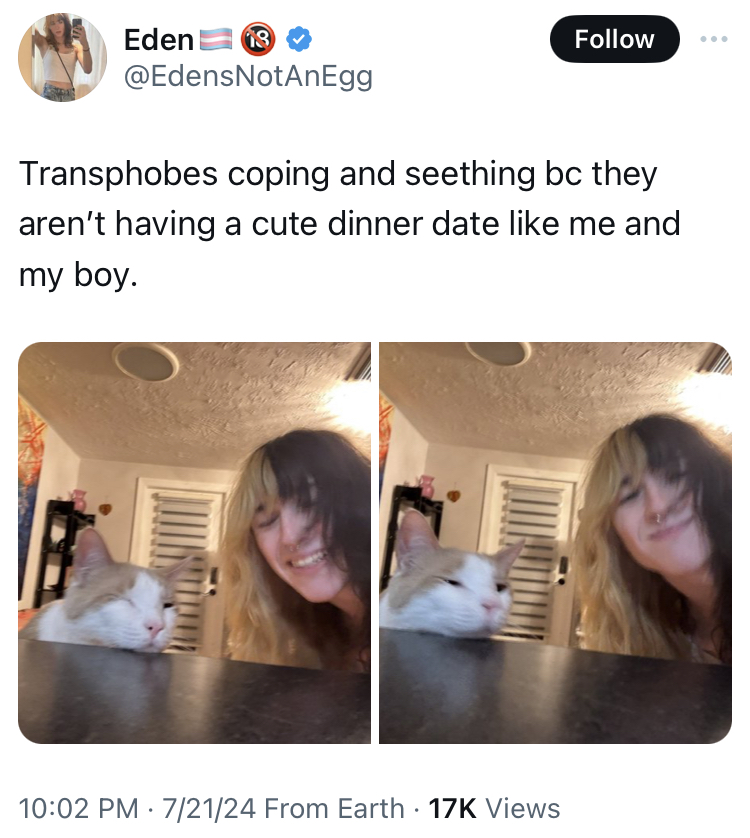Image resolution: width=750 pixels, height=838 pixels.
Task: Open the left photo with smiling teeth
Action: point(194,542)
